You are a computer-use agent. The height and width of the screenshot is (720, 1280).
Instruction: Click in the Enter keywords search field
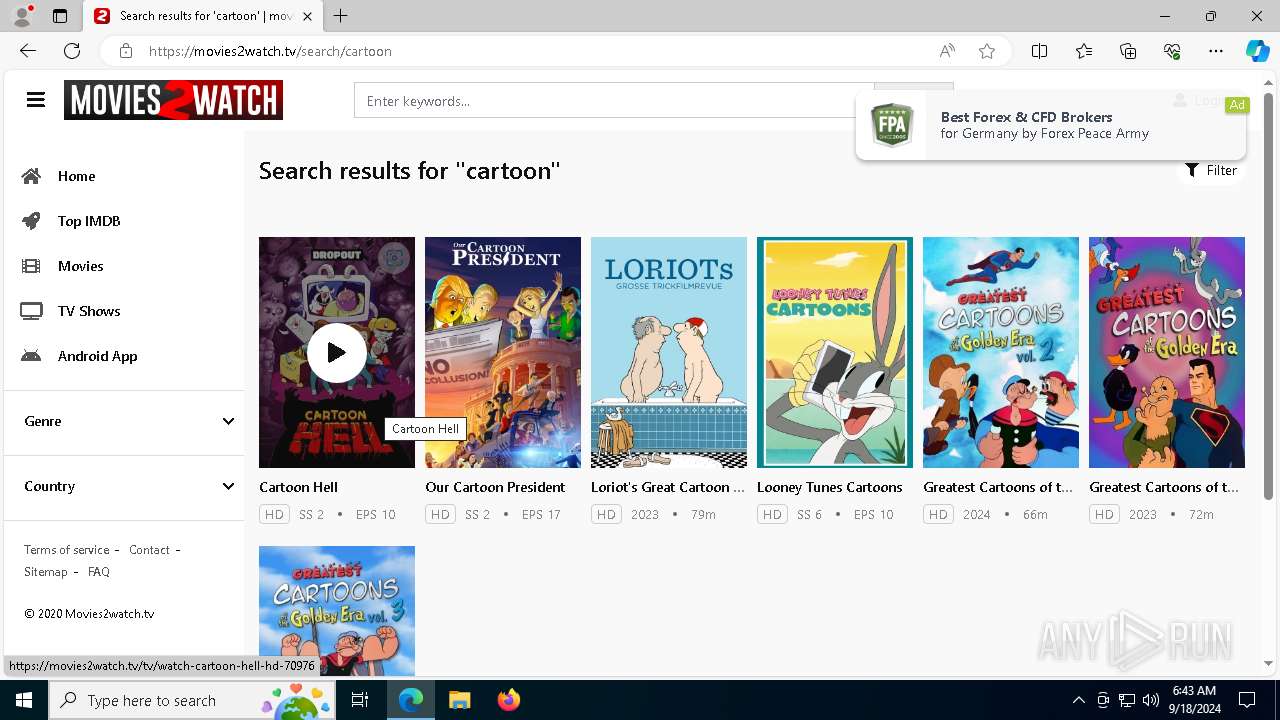(x=614, y=101)
